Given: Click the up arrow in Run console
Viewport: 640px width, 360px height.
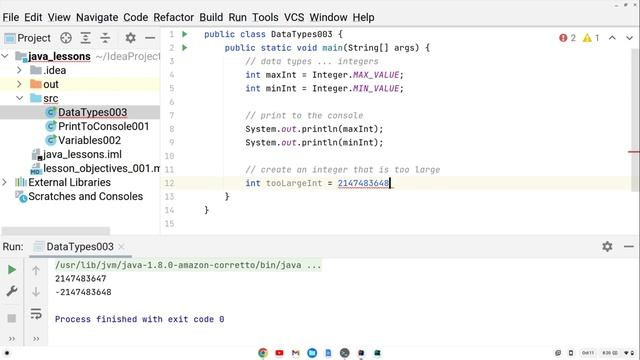Looking at the screenshot, I should 36,270.
